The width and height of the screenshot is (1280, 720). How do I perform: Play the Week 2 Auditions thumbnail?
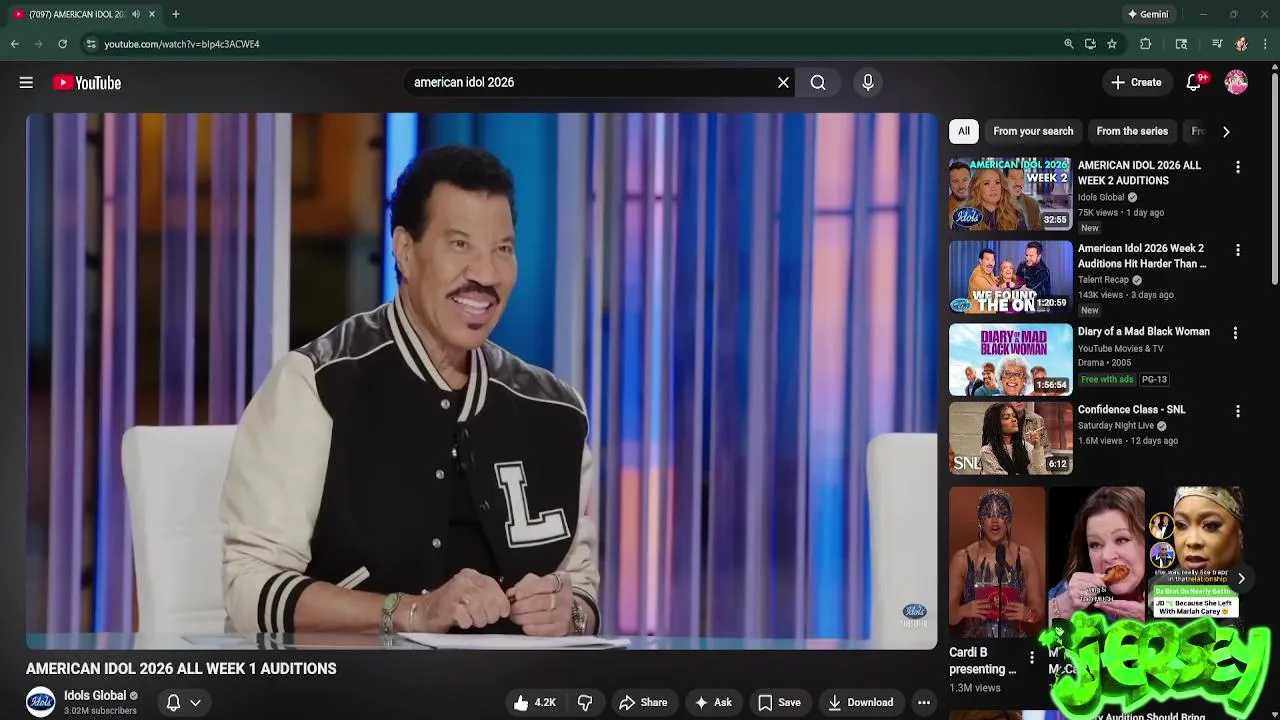pyautogui.click(x=1010, y=193)
